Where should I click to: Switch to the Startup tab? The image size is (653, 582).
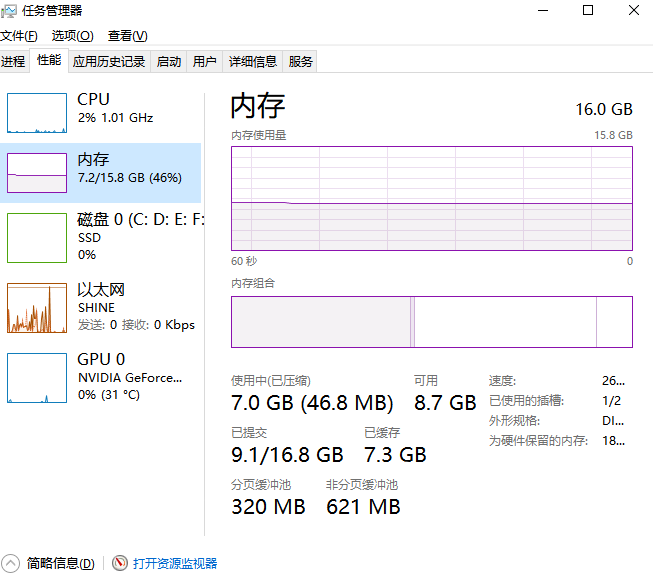[169, 62]
